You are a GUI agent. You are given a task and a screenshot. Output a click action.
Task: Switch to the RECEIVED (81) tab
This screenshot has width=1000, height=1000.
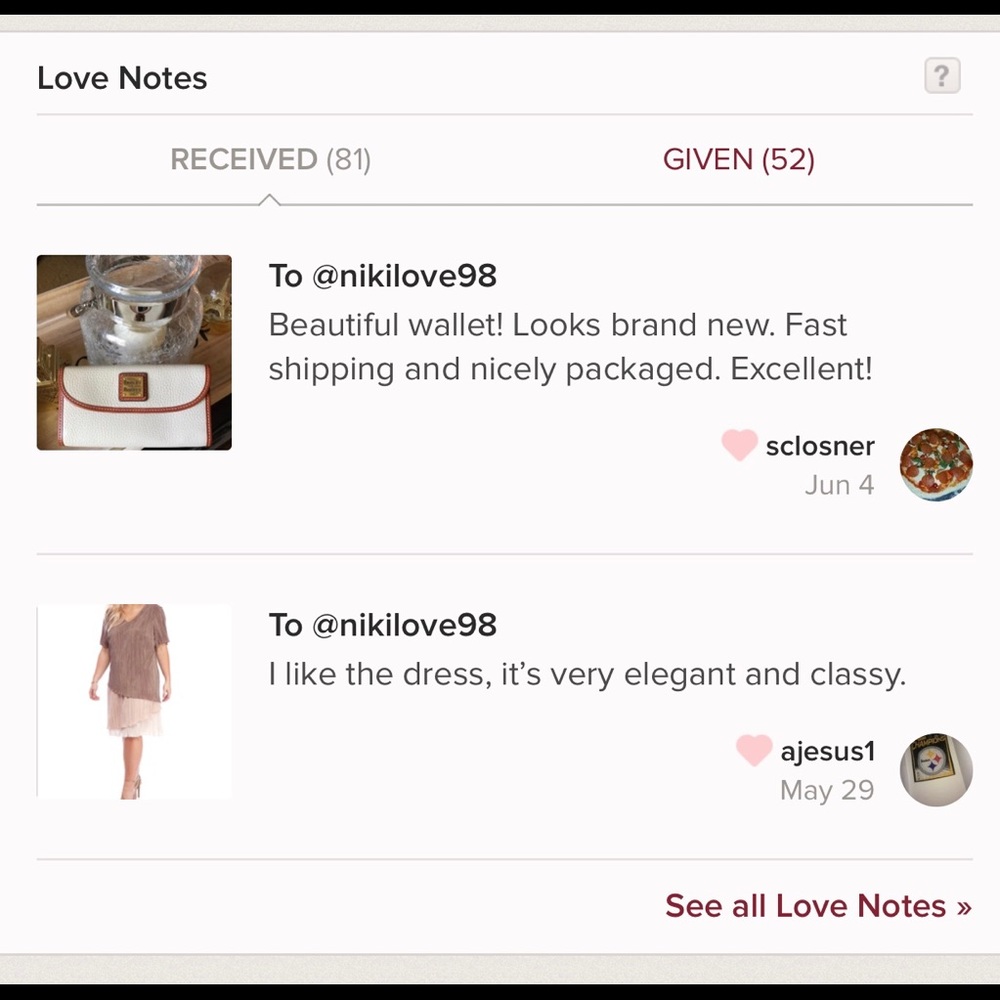pos(270,159)
